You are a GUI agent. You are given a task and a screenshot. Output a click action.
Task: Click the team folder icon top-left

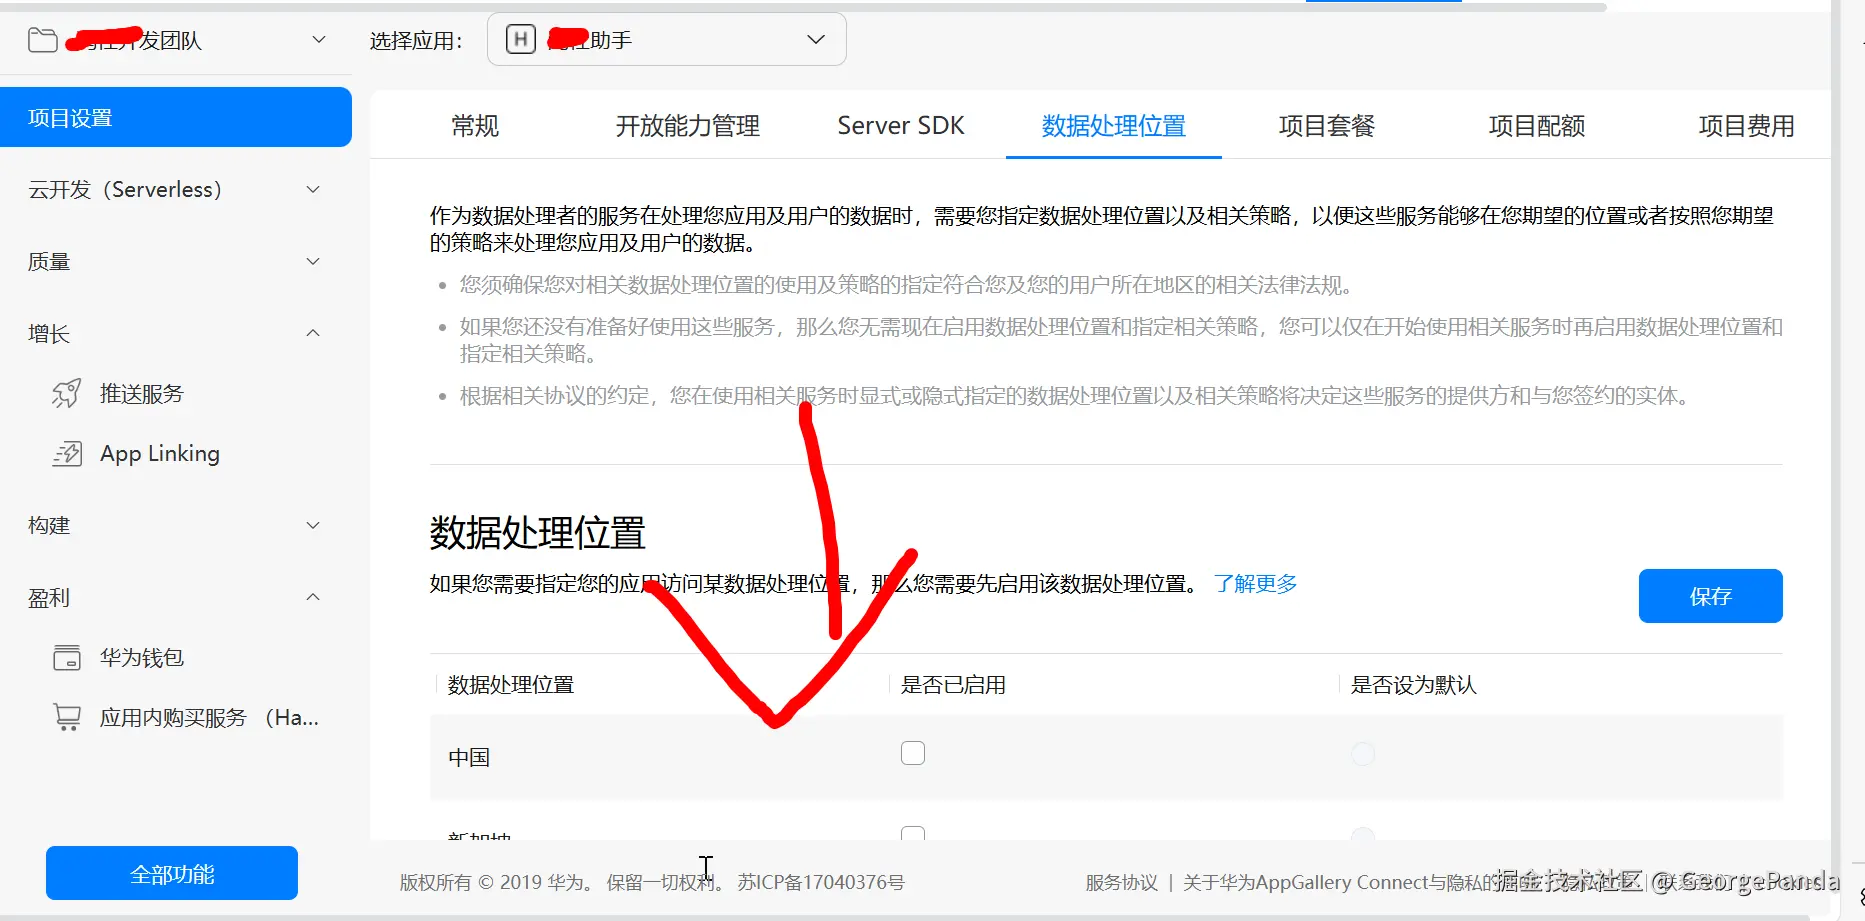(x=42, y=38)
